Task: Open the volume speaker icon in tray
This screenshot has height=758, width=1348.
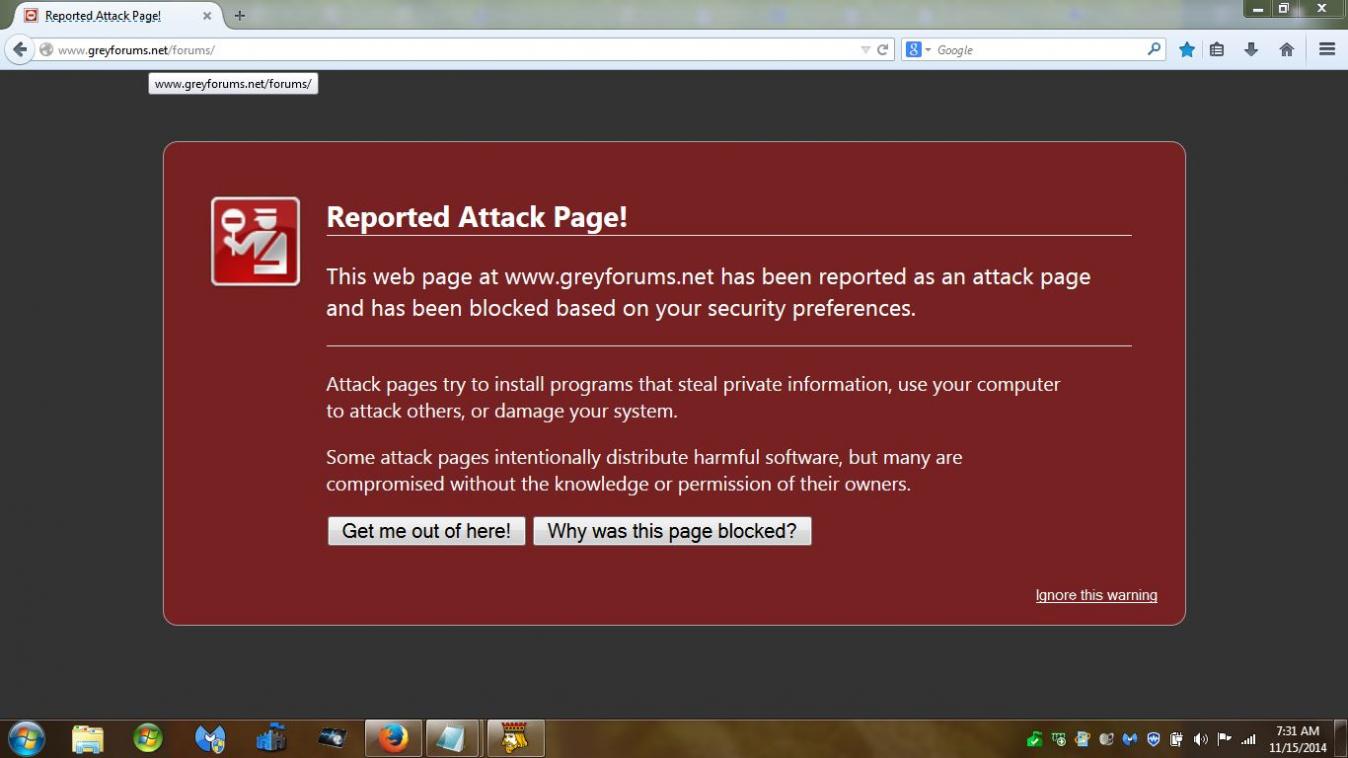Action: (x=1200, y=740)
